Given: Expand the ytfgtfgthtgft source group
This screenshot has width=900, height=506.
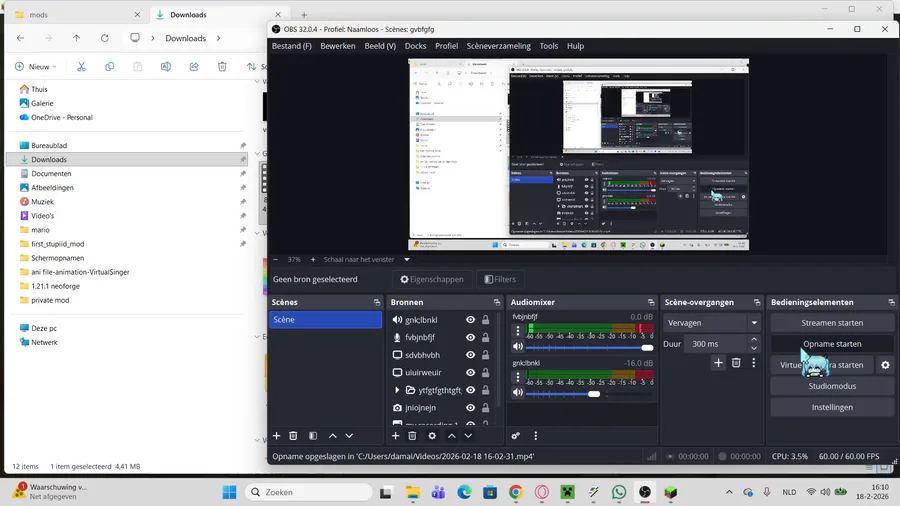Looking at the screenshot, I should coord(397,390).
